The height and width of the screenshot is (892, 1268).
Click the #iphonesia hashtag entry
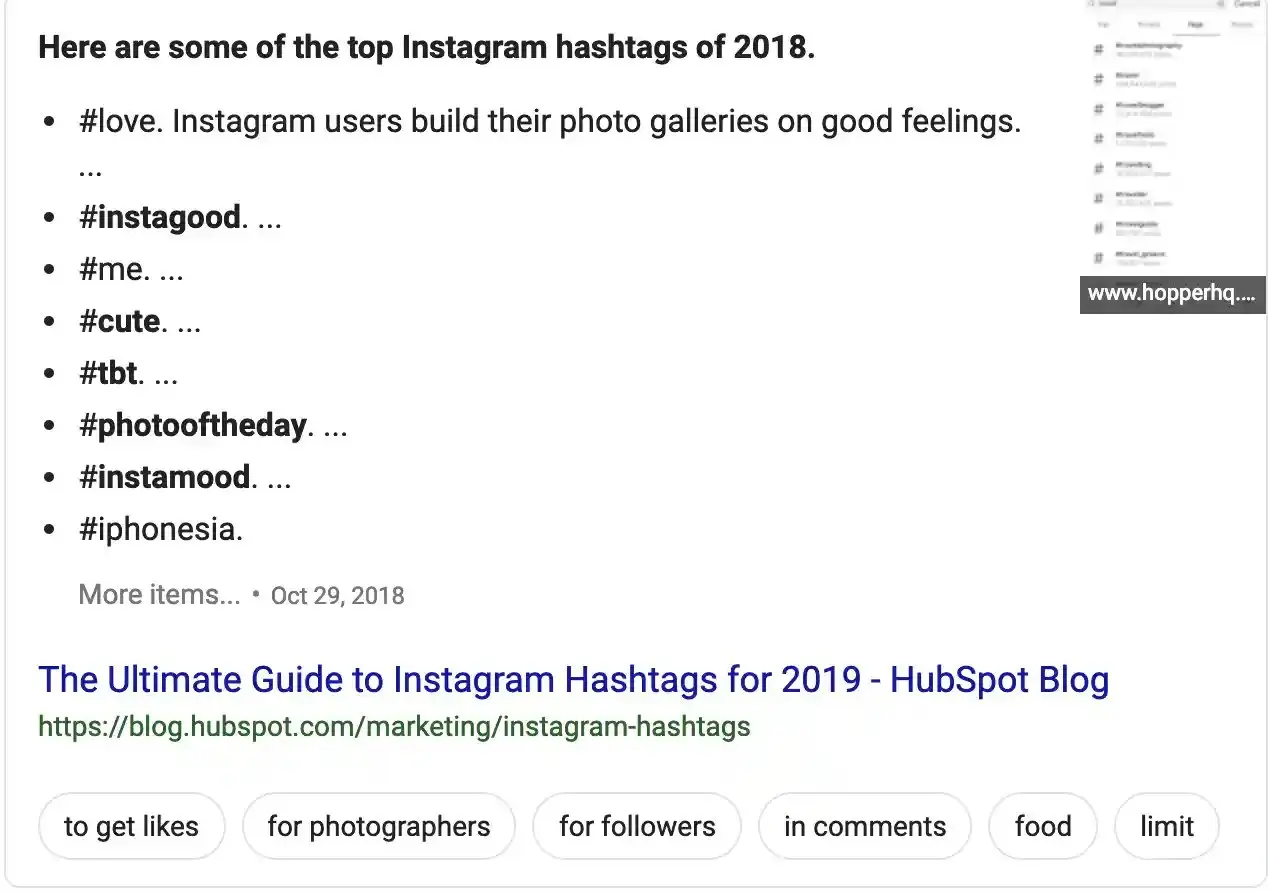coord(161,529)
